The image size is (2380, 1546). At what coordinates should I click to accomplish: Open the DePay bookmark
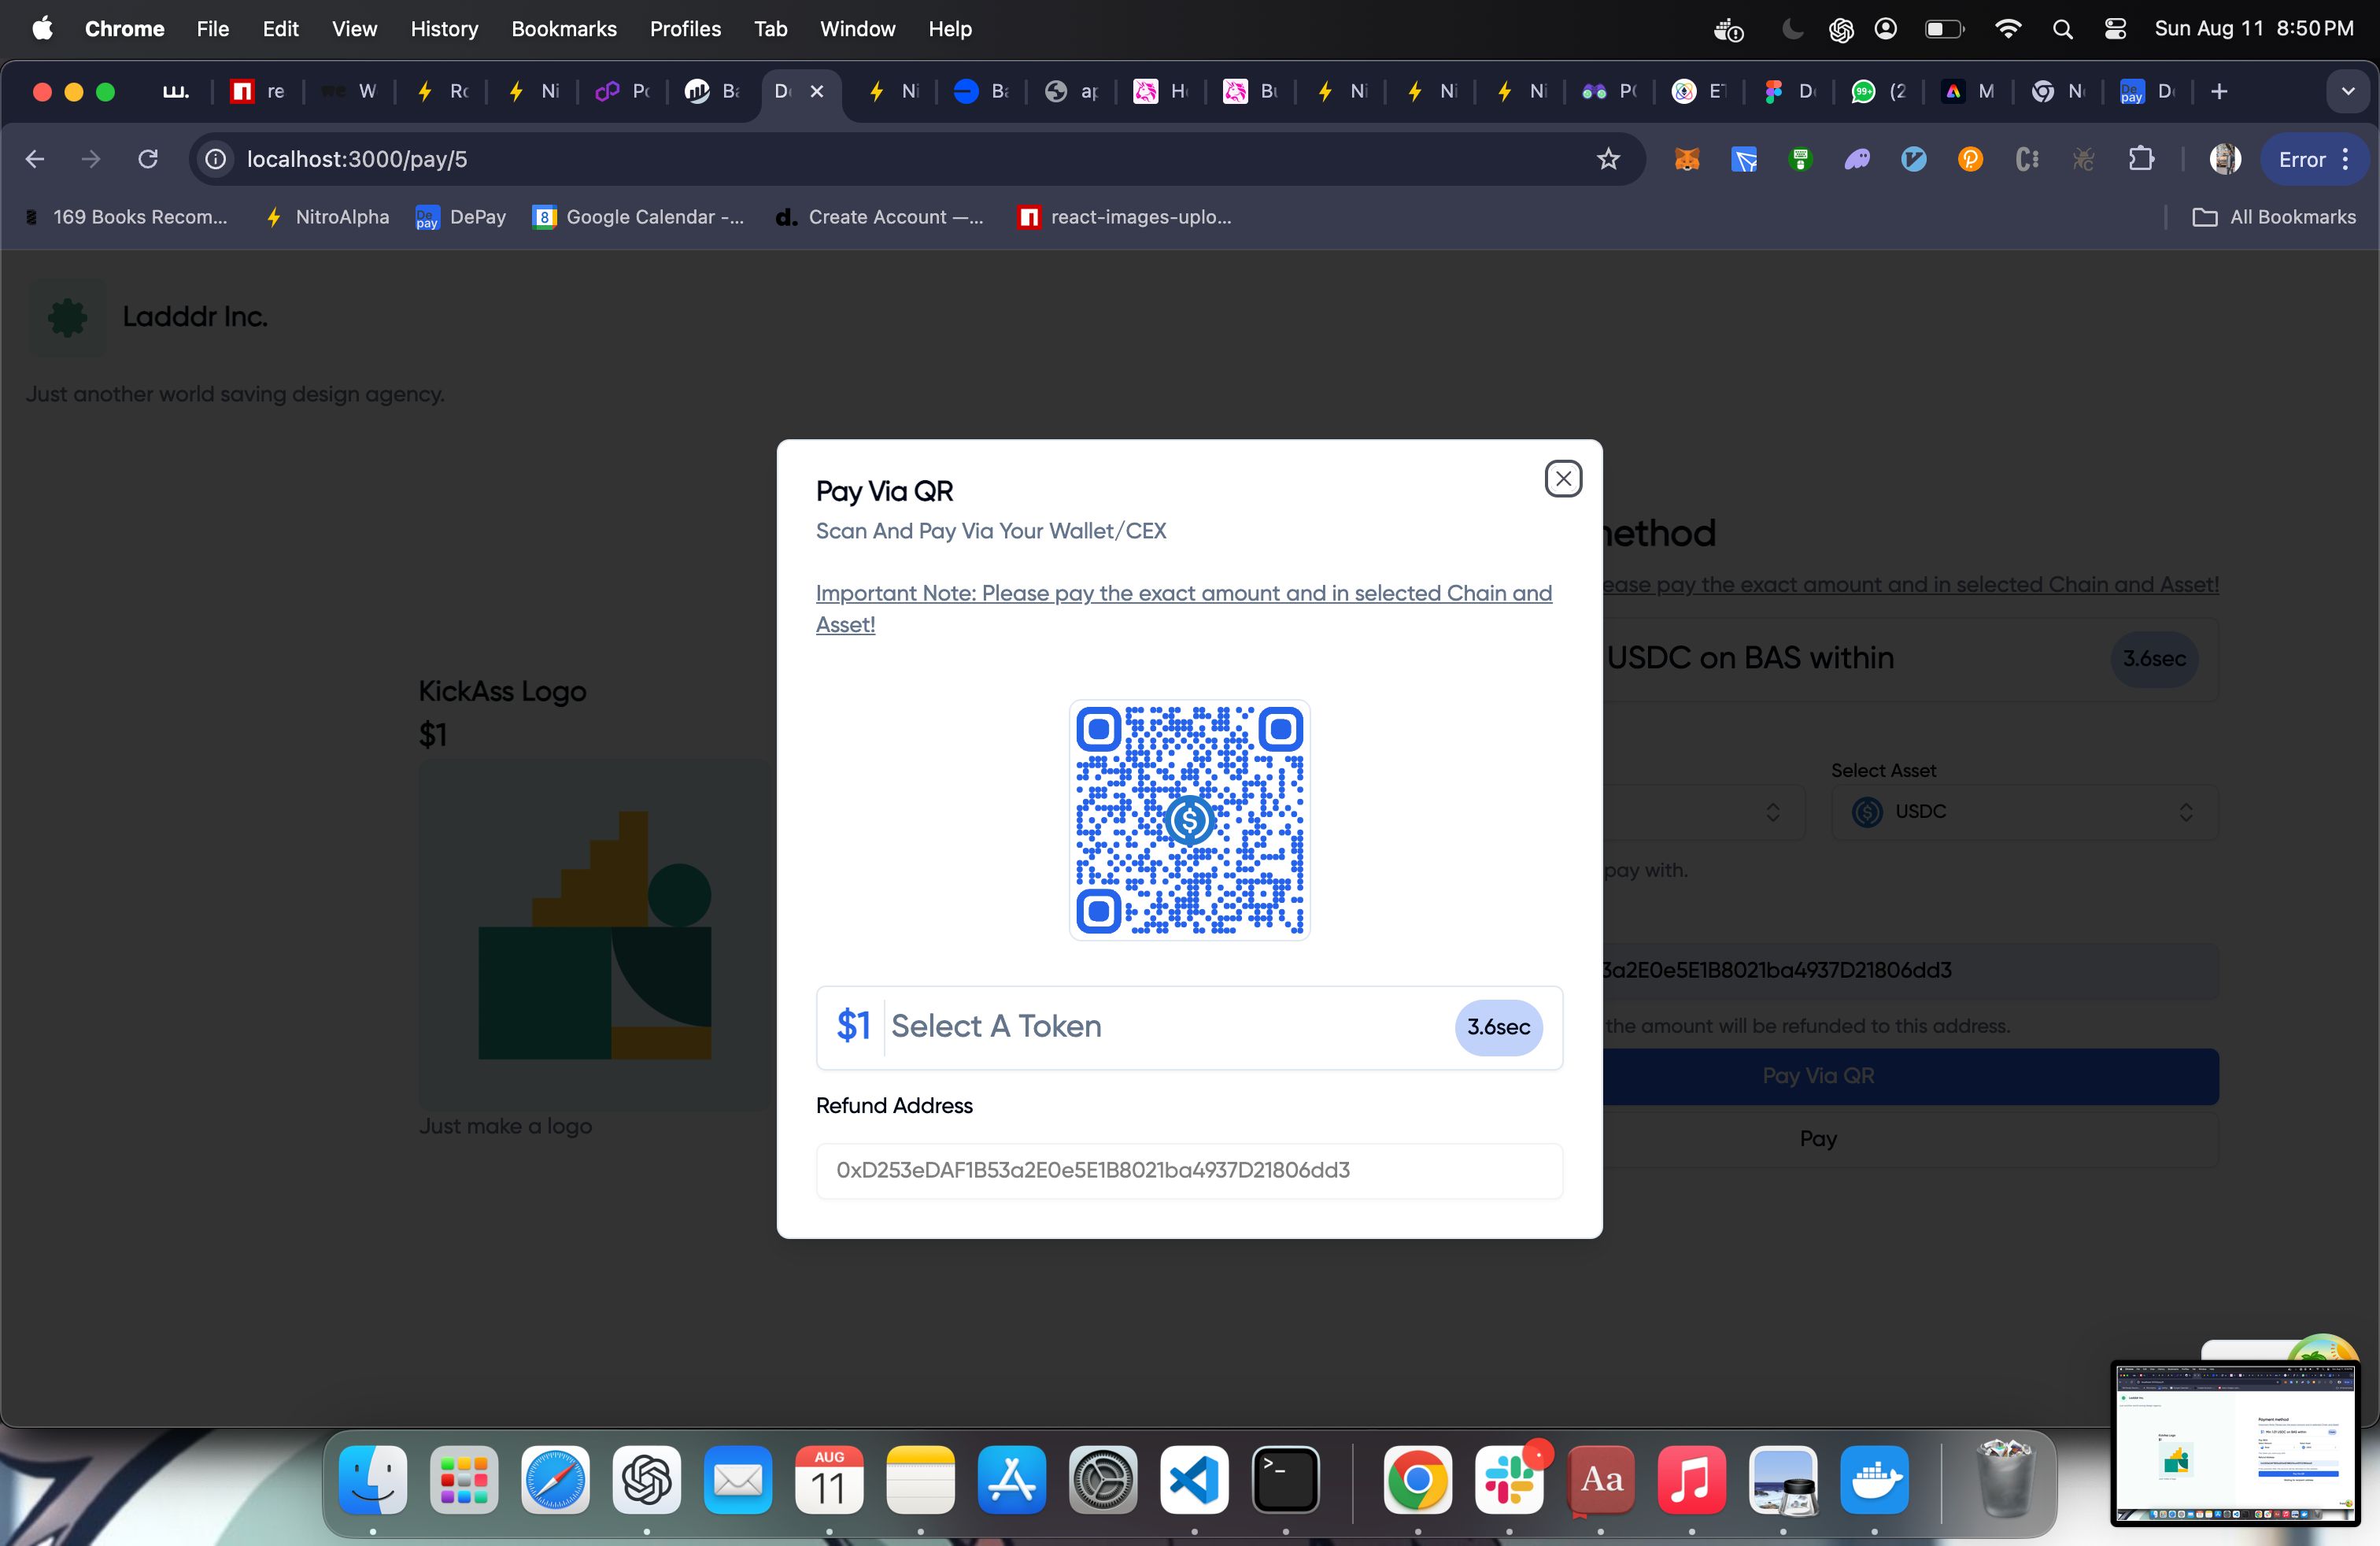click(x=461, y=217)
